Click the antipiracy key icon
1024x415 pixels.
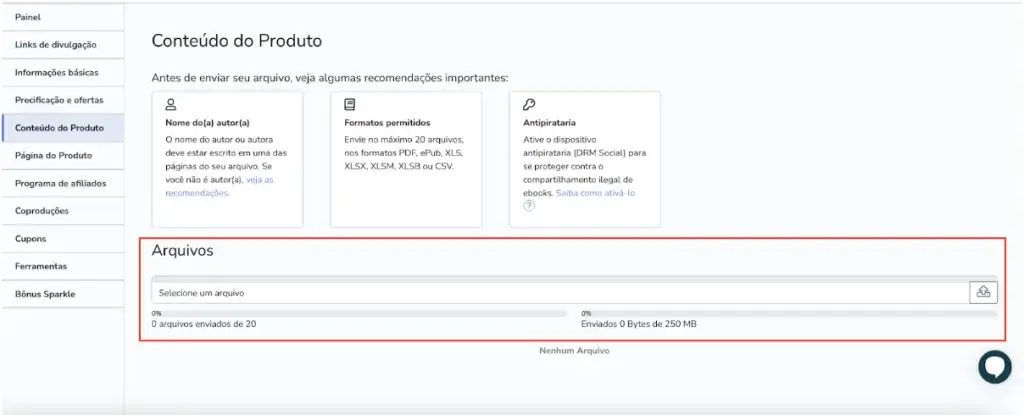pyautogui.click(x=529, y=104)
